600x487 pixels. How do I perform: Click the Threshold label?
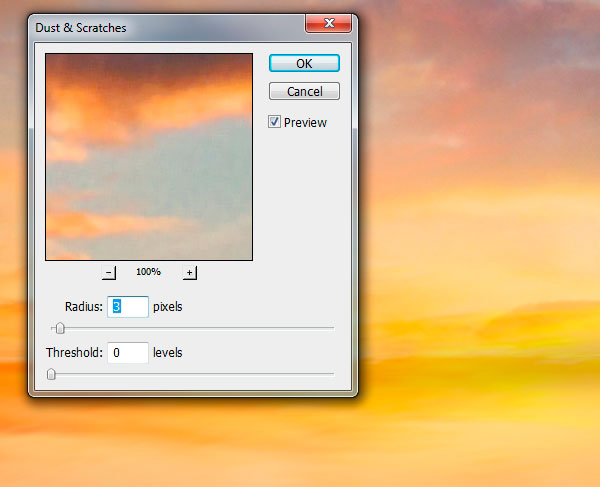point(74,353)
